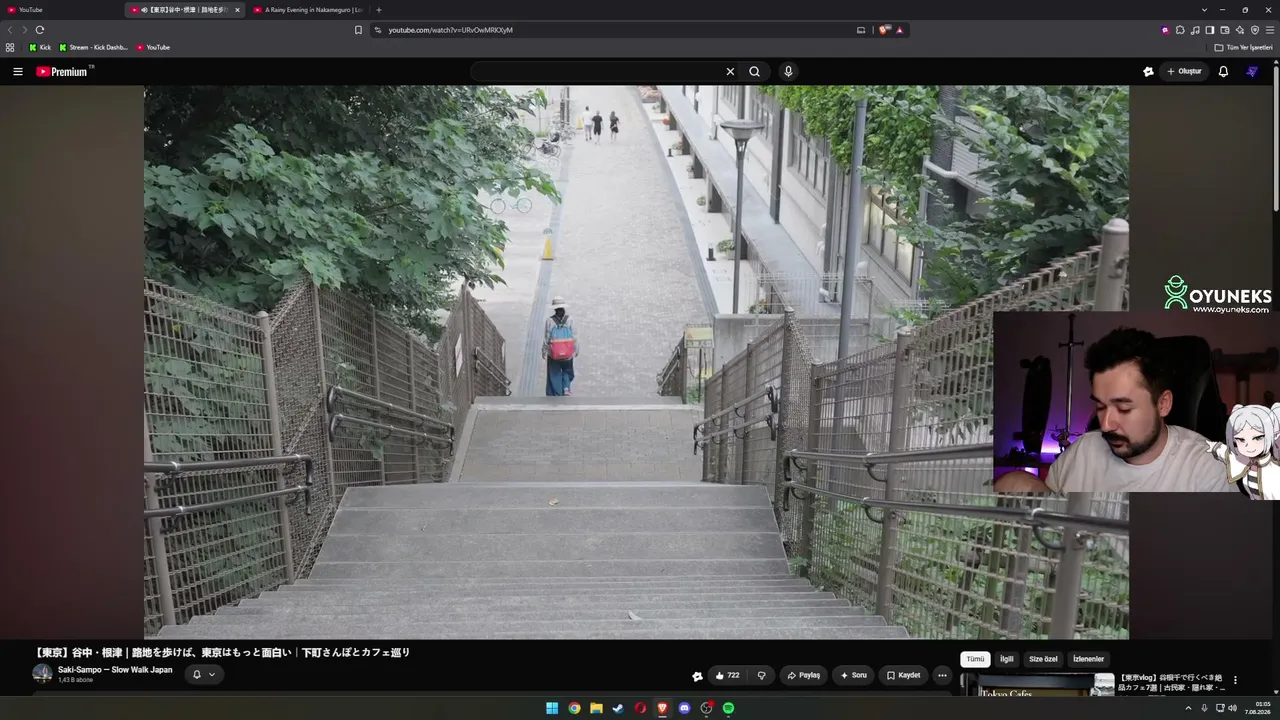Open Discord from the taskbar
Image resolution: width=1280 pixels, height=720 pixels.
pos(684,708)
